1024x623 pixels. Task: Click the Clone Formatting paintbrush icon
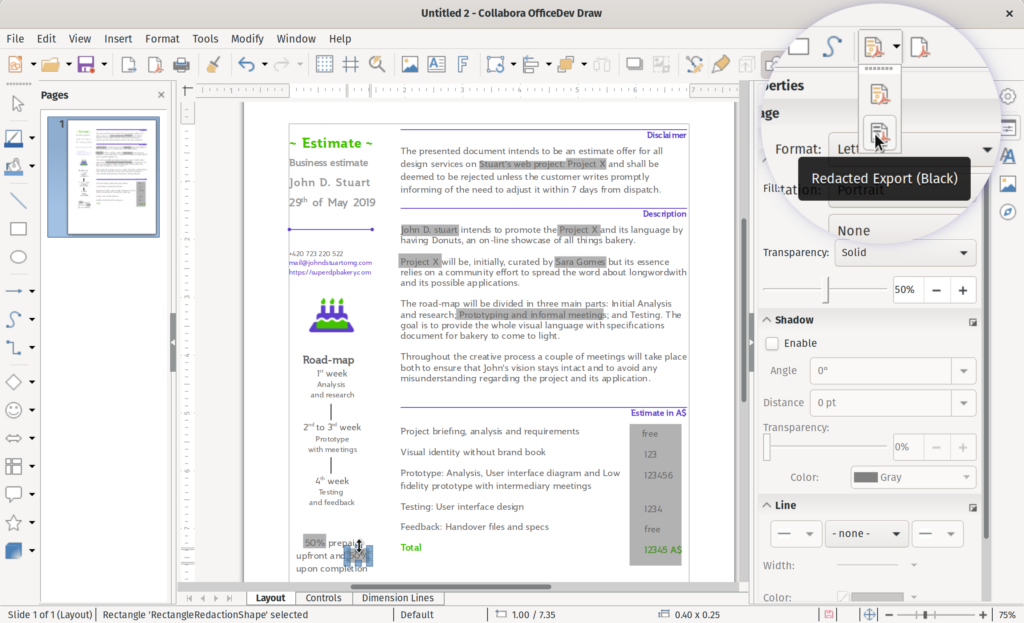(212, 65)
